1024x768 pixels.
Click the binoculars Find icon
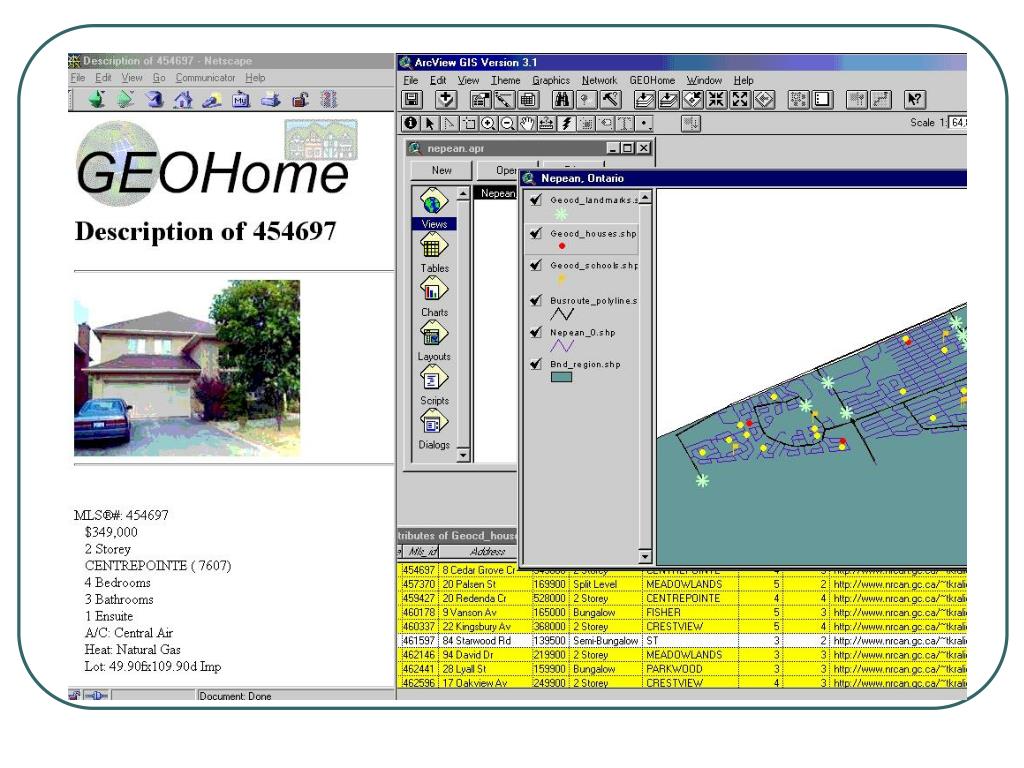pyautogui.click(x=562, y=99)
